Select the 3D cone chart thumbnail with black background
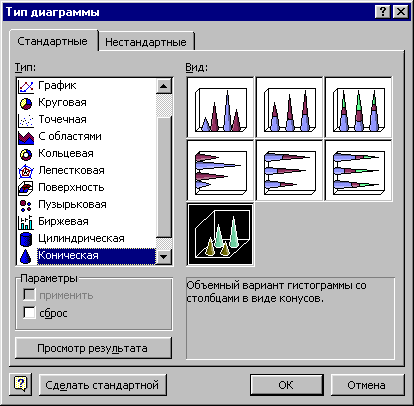 click(220, 234)
